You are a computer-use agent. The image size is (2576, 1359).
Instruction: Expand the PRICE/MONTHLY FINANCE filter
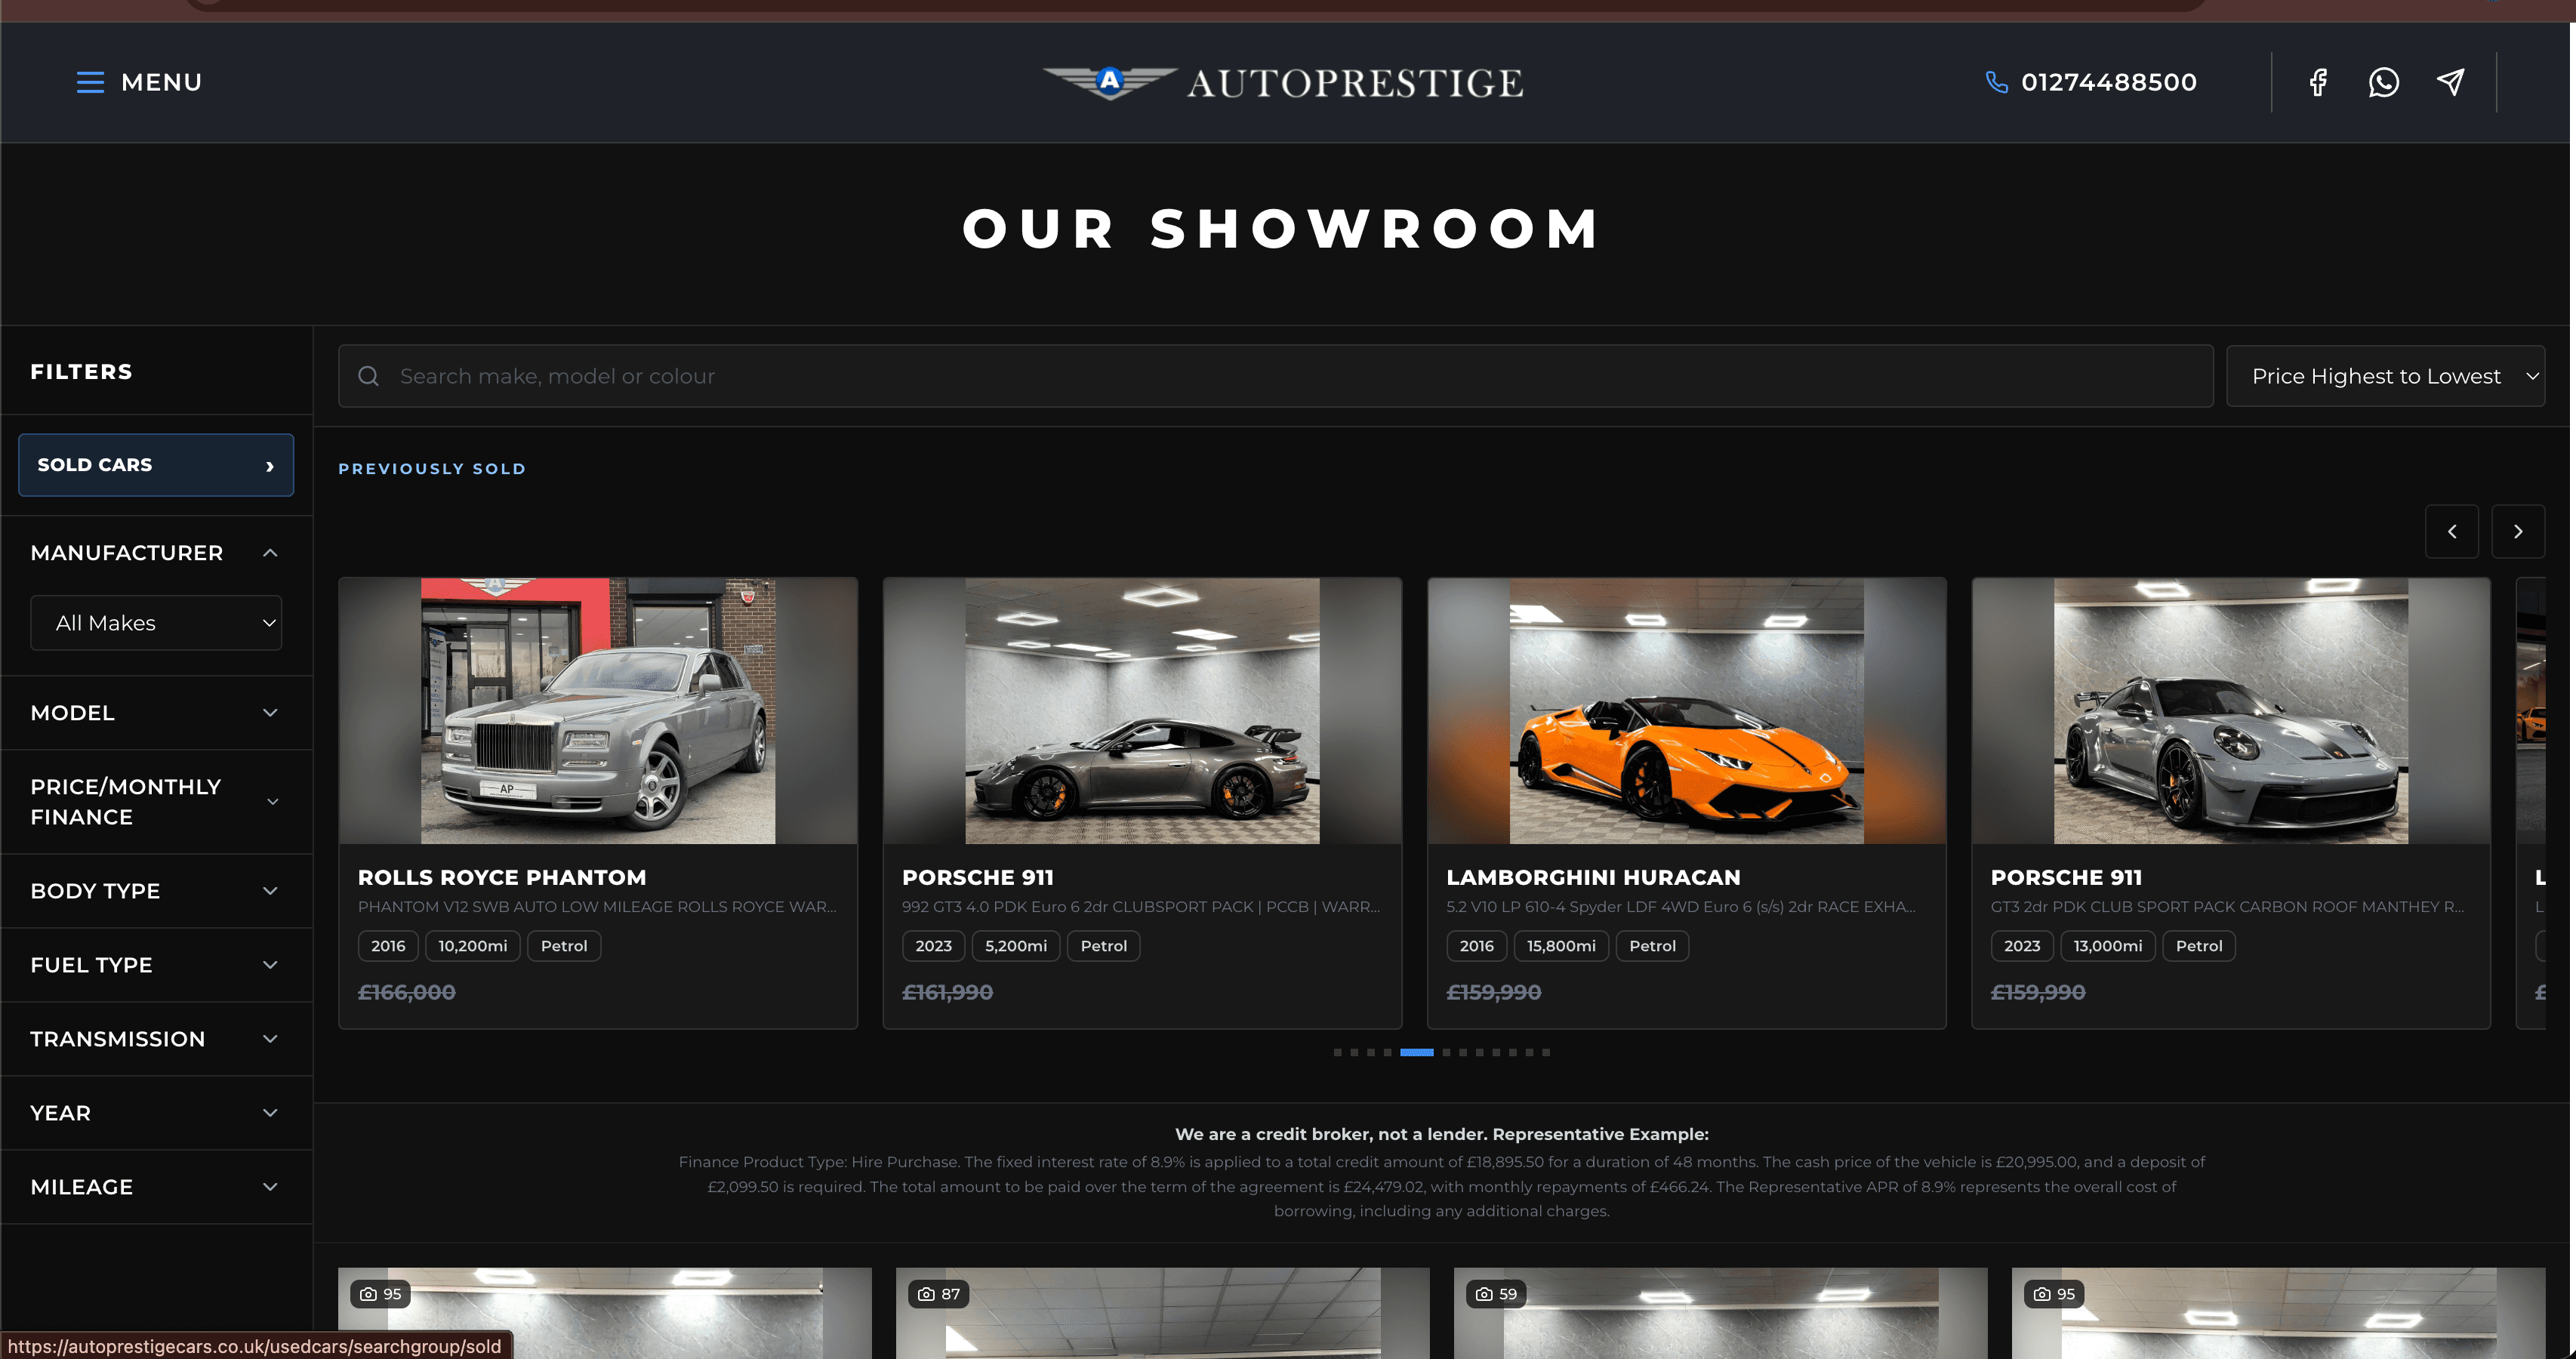156,802
